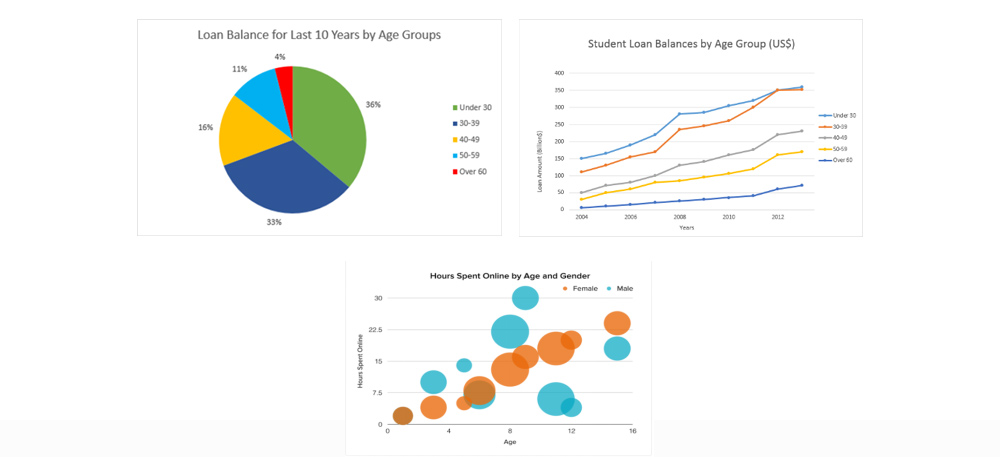Click Over 60 entry in line chart legend
1000x457 pixels.
[836, 159]
